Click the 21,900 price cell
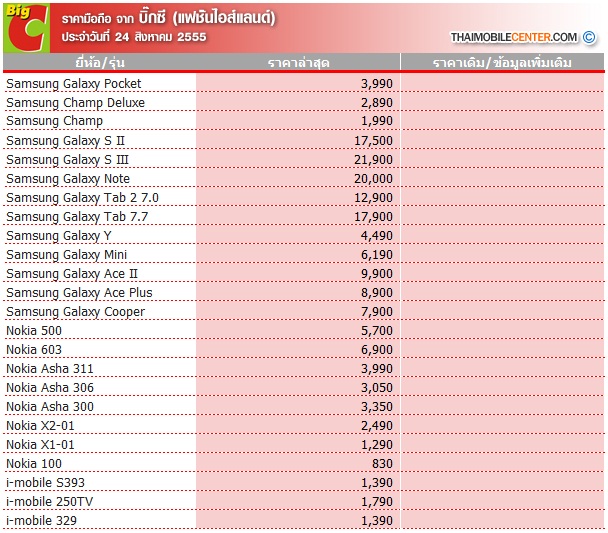 coord(373,160)
